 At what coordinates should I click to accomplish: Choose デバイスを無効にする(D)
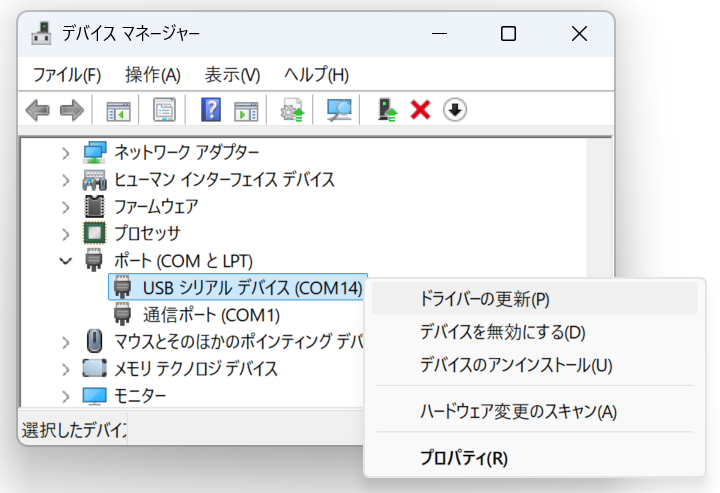tap(534, 332)
